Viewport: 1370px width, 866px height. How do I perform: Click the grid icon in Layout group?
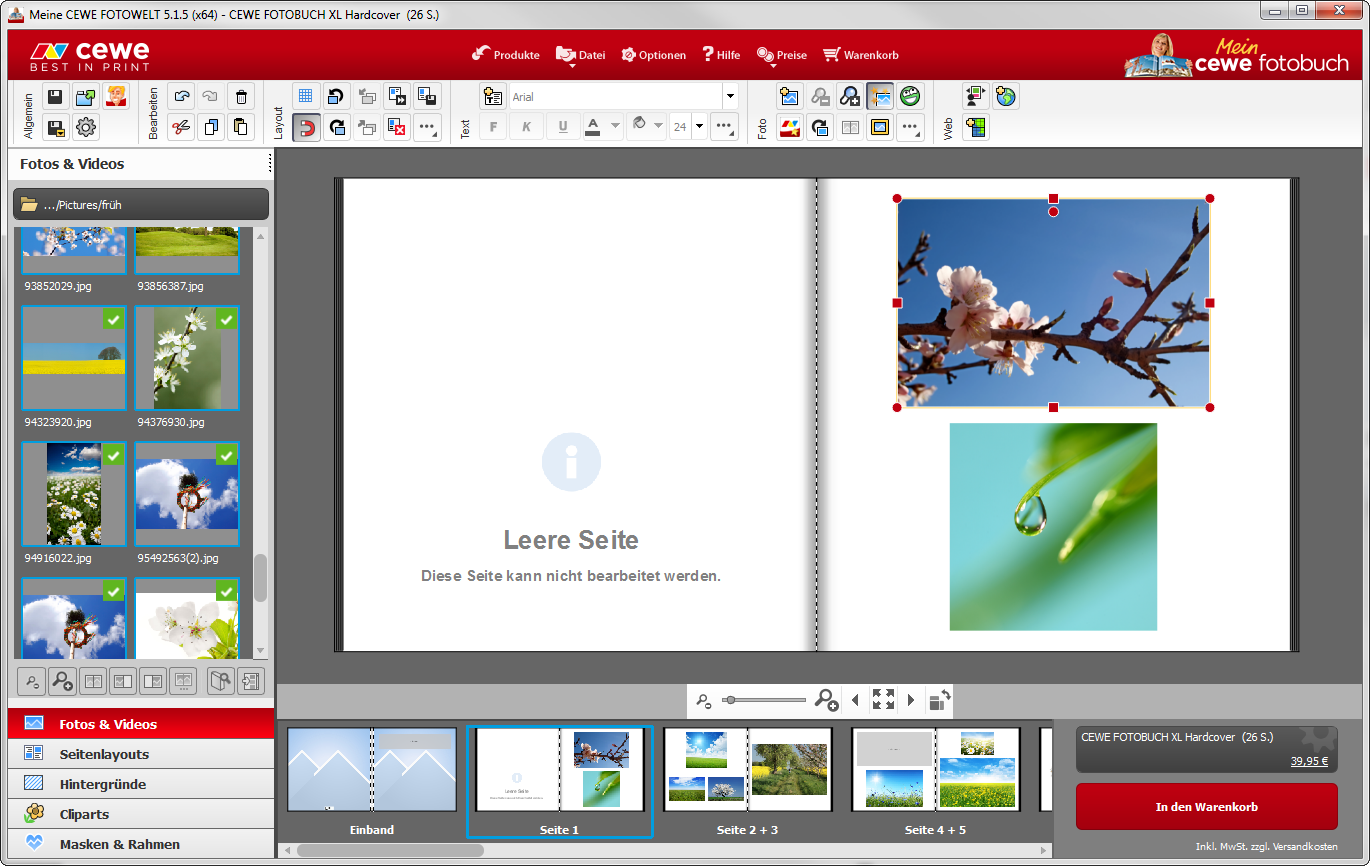point(306,97)
